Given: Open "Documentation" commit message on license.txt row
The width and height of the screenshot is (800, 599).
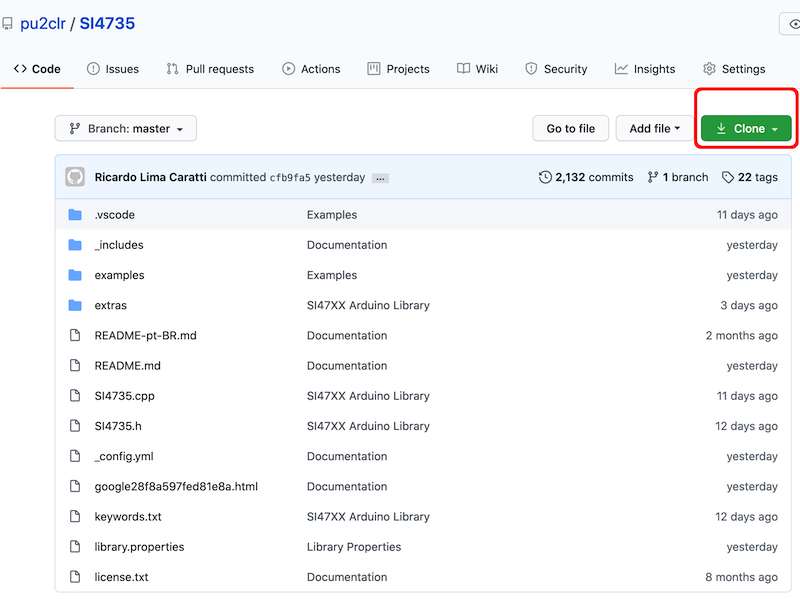Looking at the screenshot, I should coord(347,577).
